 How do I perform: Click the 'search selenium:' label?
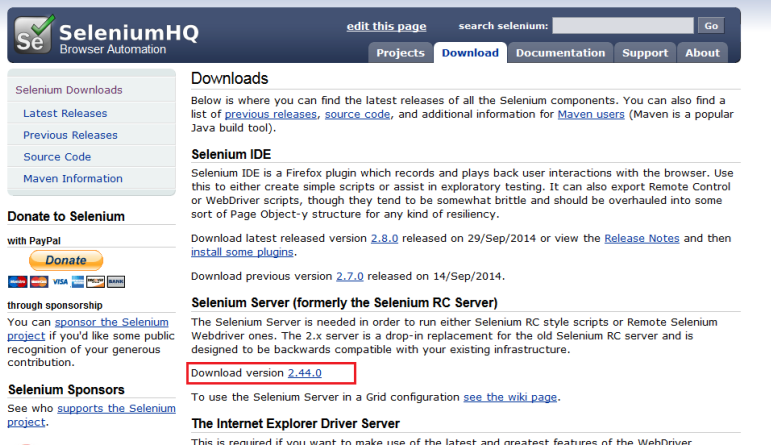pyautogui.click(x=503, y=26)
